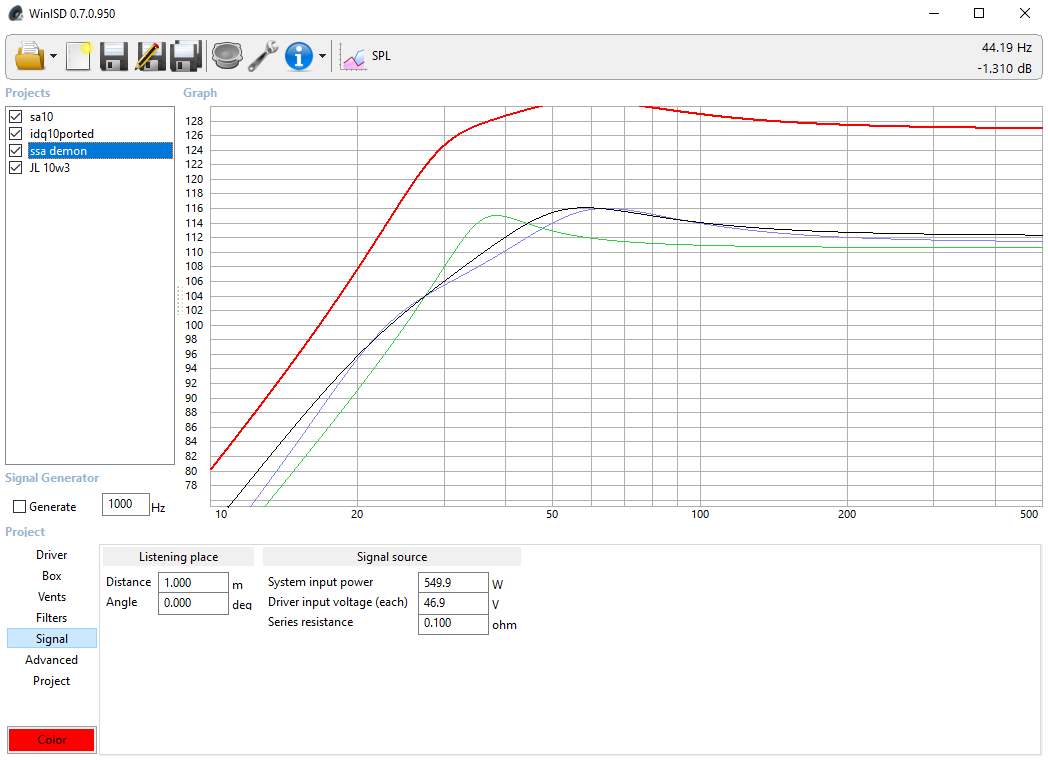Screen dimensions: 1048x760
Task: Uncheck the idq10ported project checkbox
Action: (x=16, y=134)
